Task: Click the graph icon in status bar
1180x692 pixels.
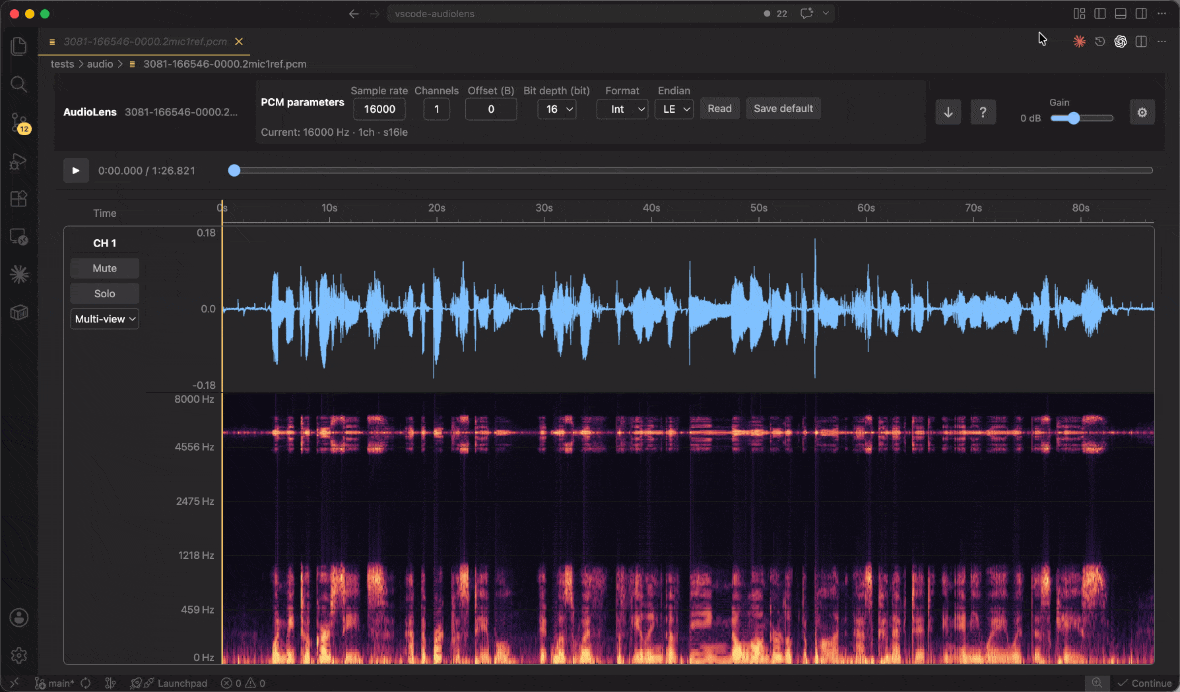Action: (x=111, y=683)
